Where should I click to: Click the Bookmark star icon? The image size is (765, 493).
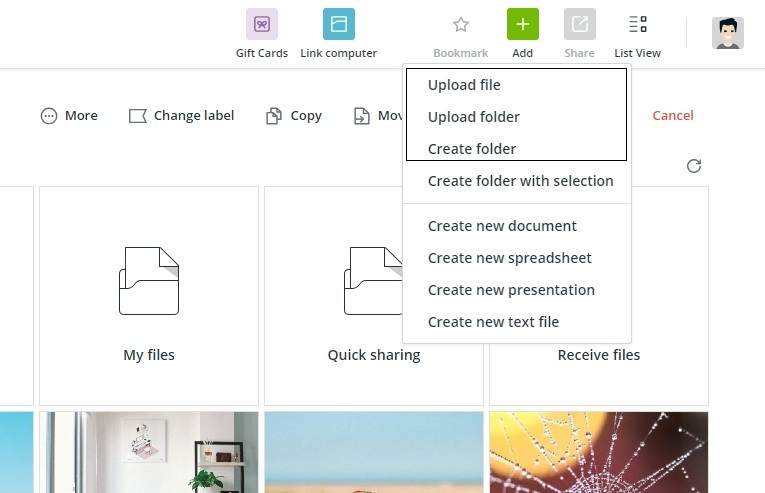(x=461, y=24)
